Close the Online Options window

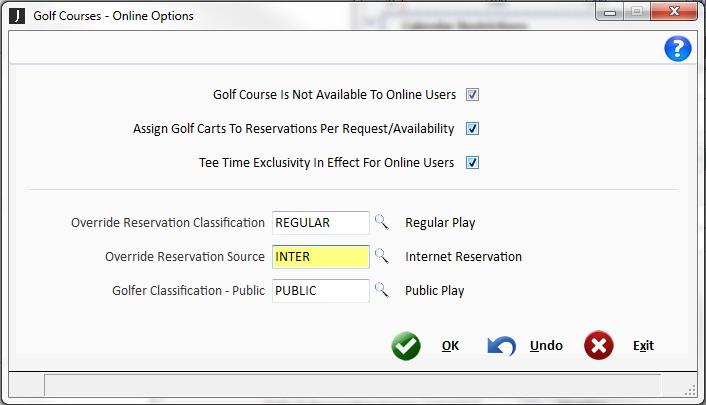672,14
